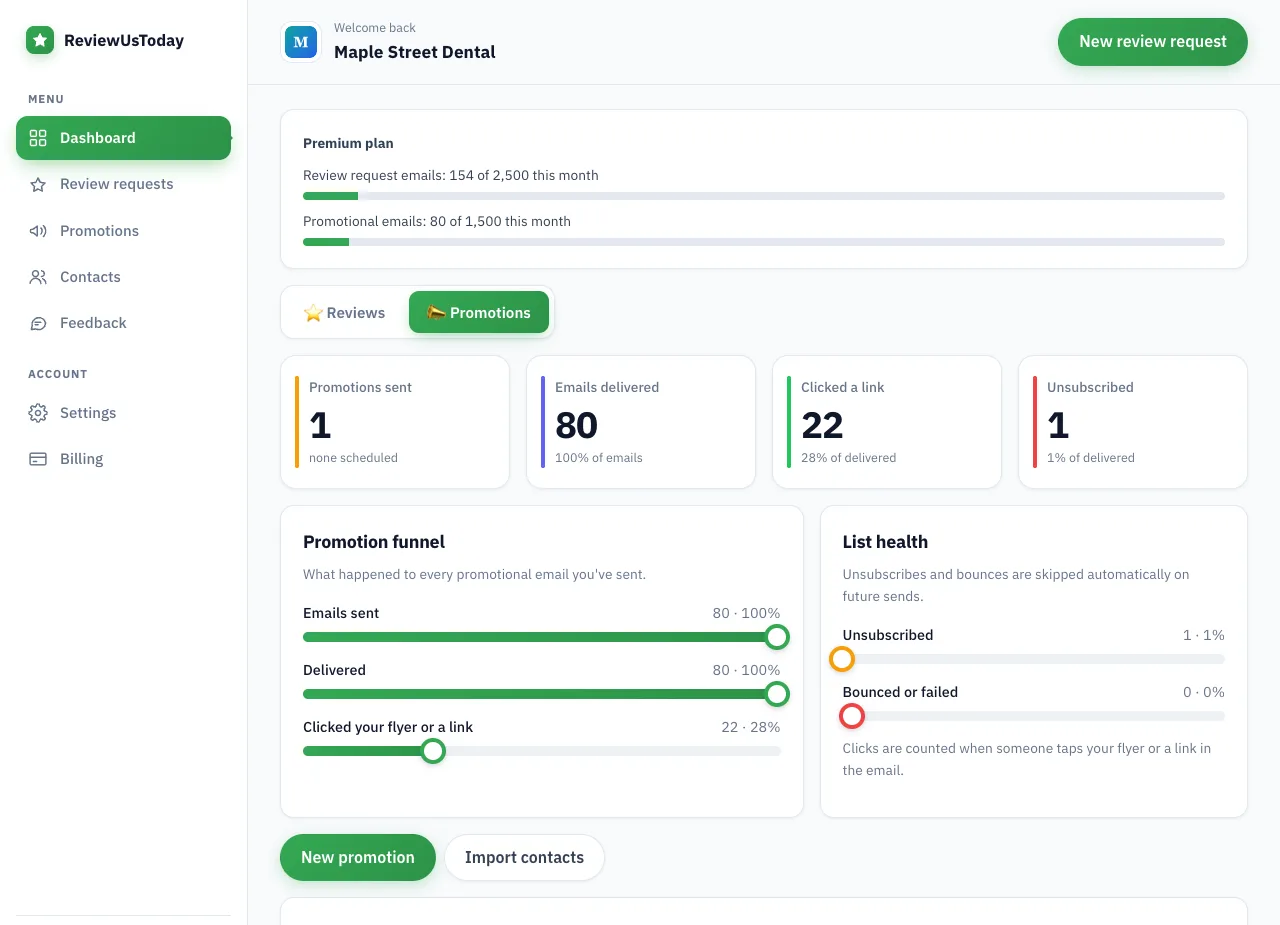Open the Clicked a link stat card
The image size is (1280, 925).
click(887, 422)
